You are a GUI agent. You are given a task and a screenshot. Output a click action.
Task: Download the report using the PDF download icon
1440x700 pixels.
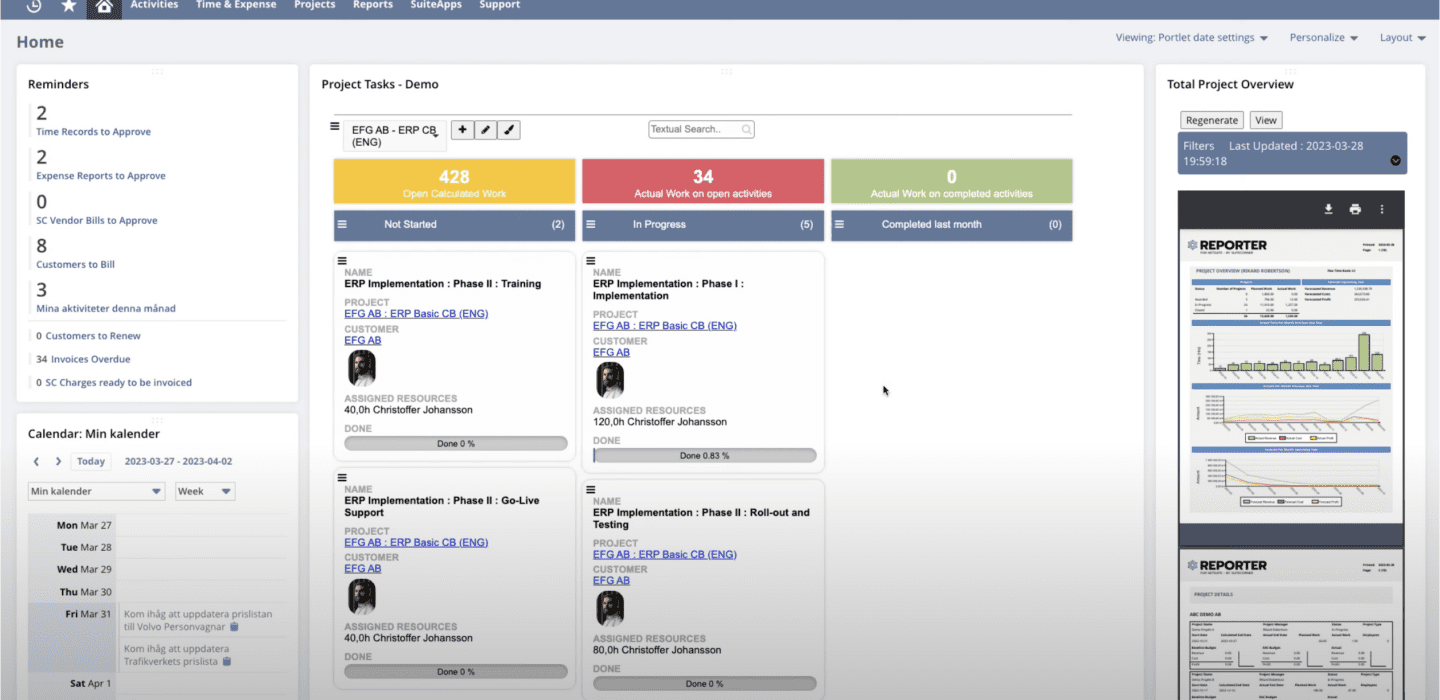(x=1329, y=209)
